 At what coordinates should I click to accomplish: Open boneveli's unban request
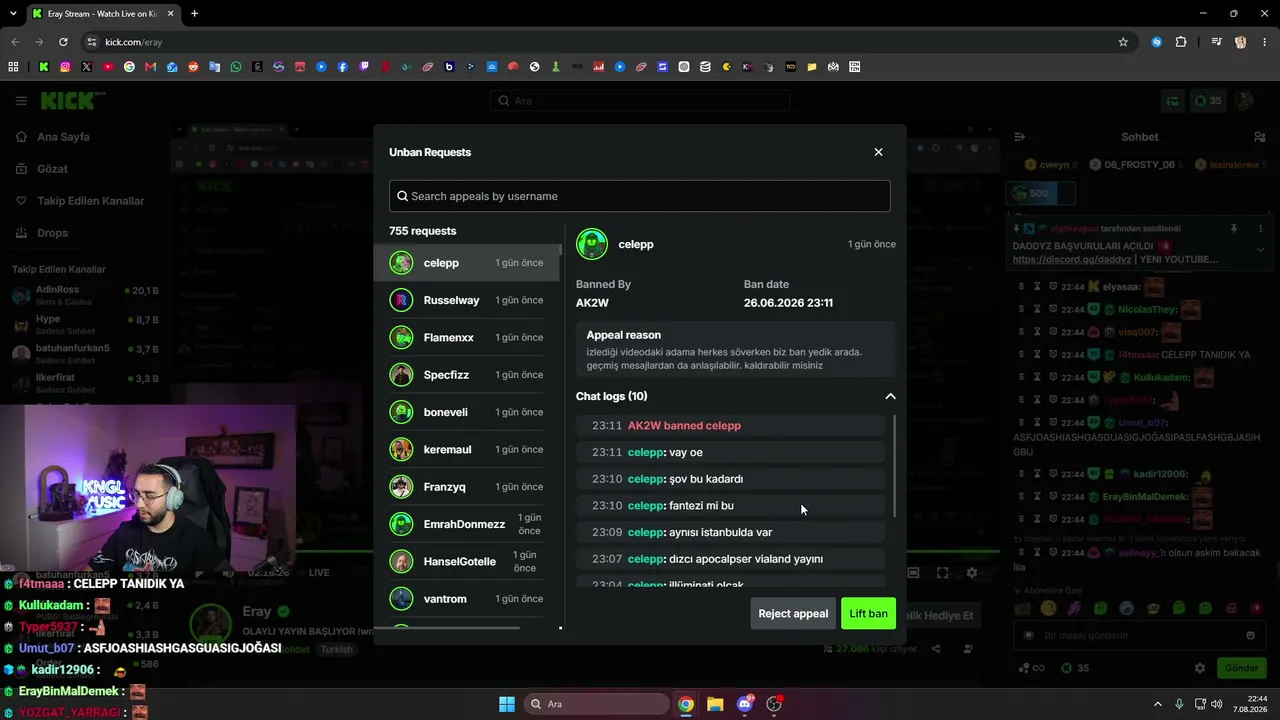point(467,412)
